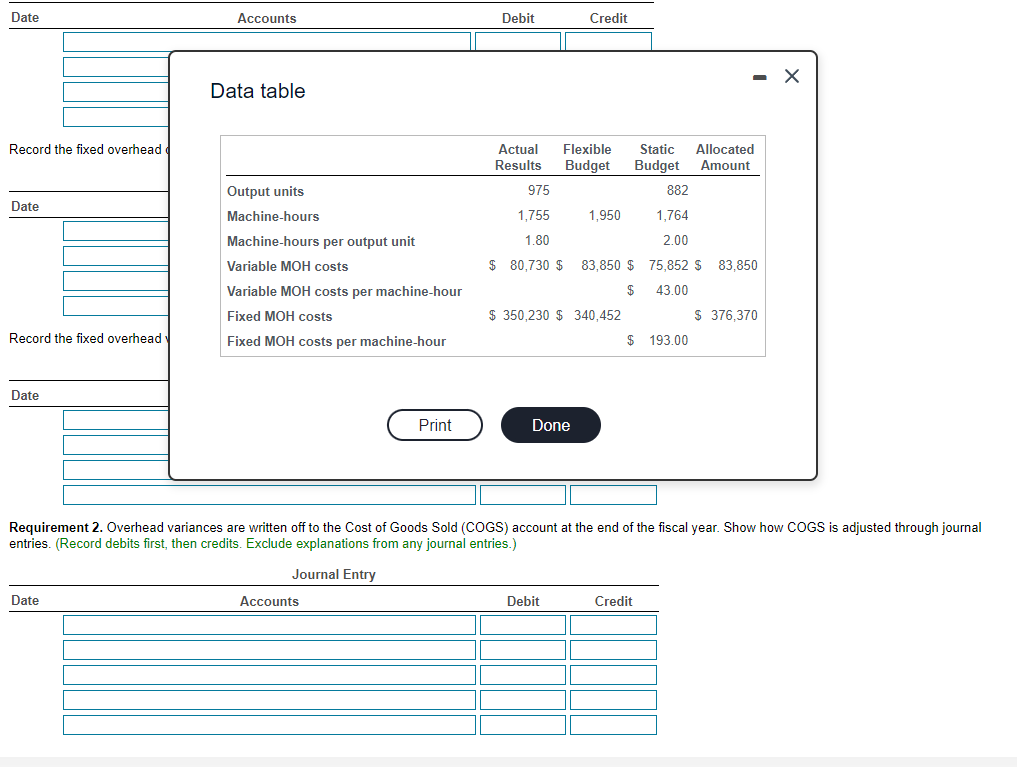Click the topmost Accounts entry field on screen
The height and width of the screenshot is (767, 1017).
coord(266,41)
